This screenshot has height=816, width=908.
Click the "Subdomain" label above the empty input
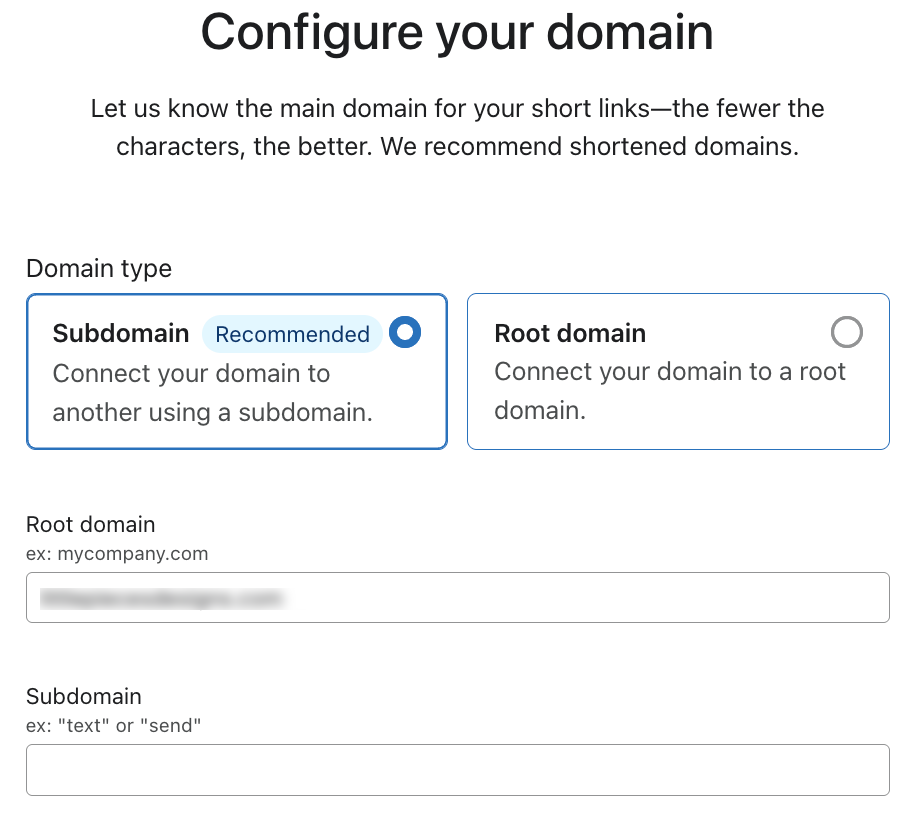click(84, 696)
